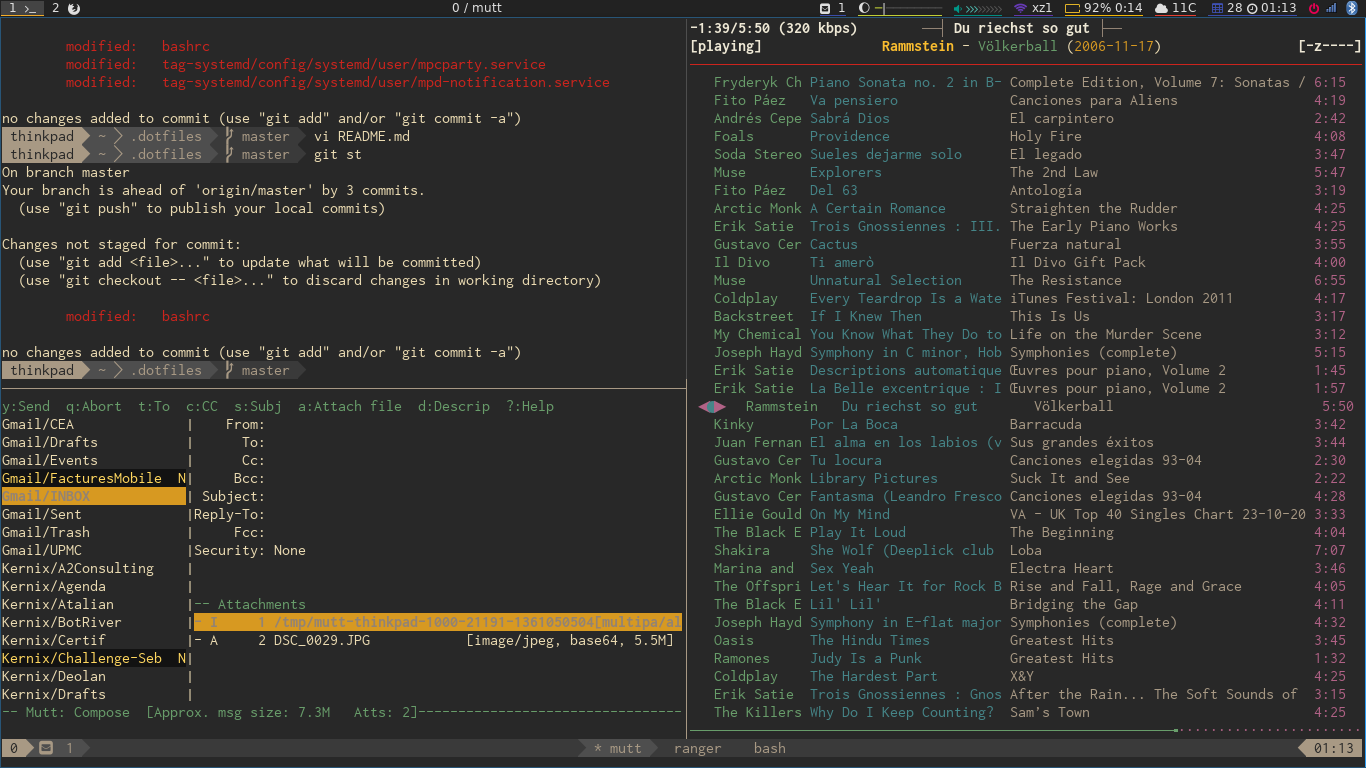The height and width of the screenshot is (768, 1366).
Task: Click the Mutt: Compose status line
Action: click(342, 712)
